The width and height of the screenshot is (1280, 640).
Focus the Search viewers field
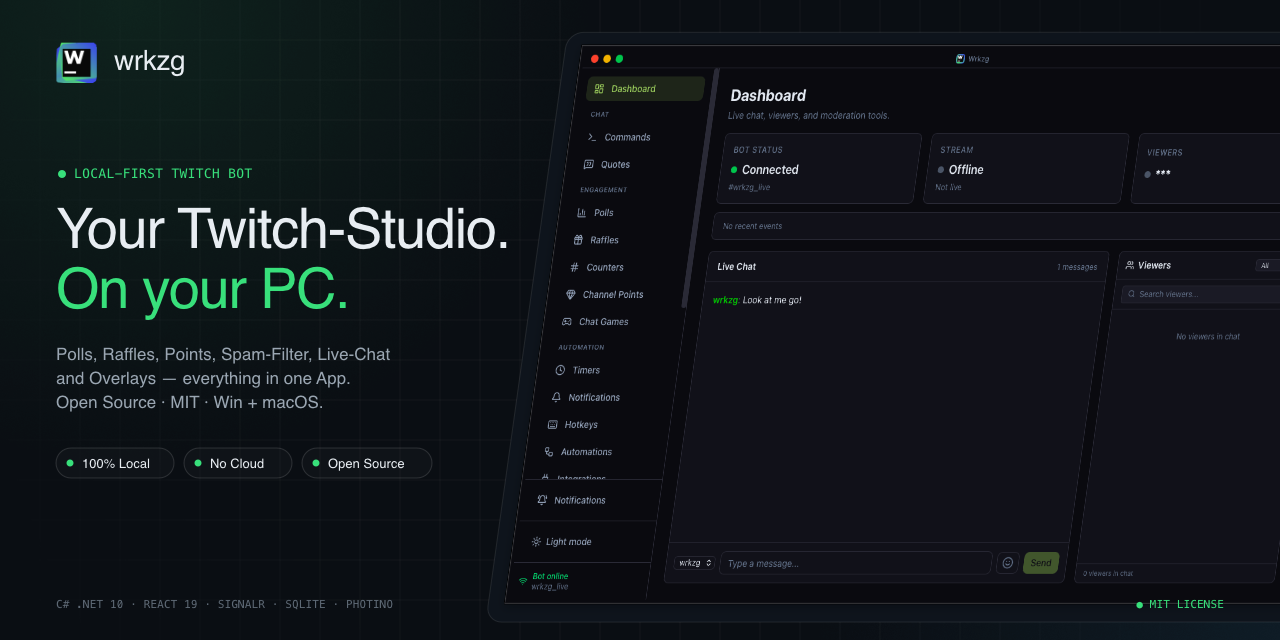[x=1200, y=294]
